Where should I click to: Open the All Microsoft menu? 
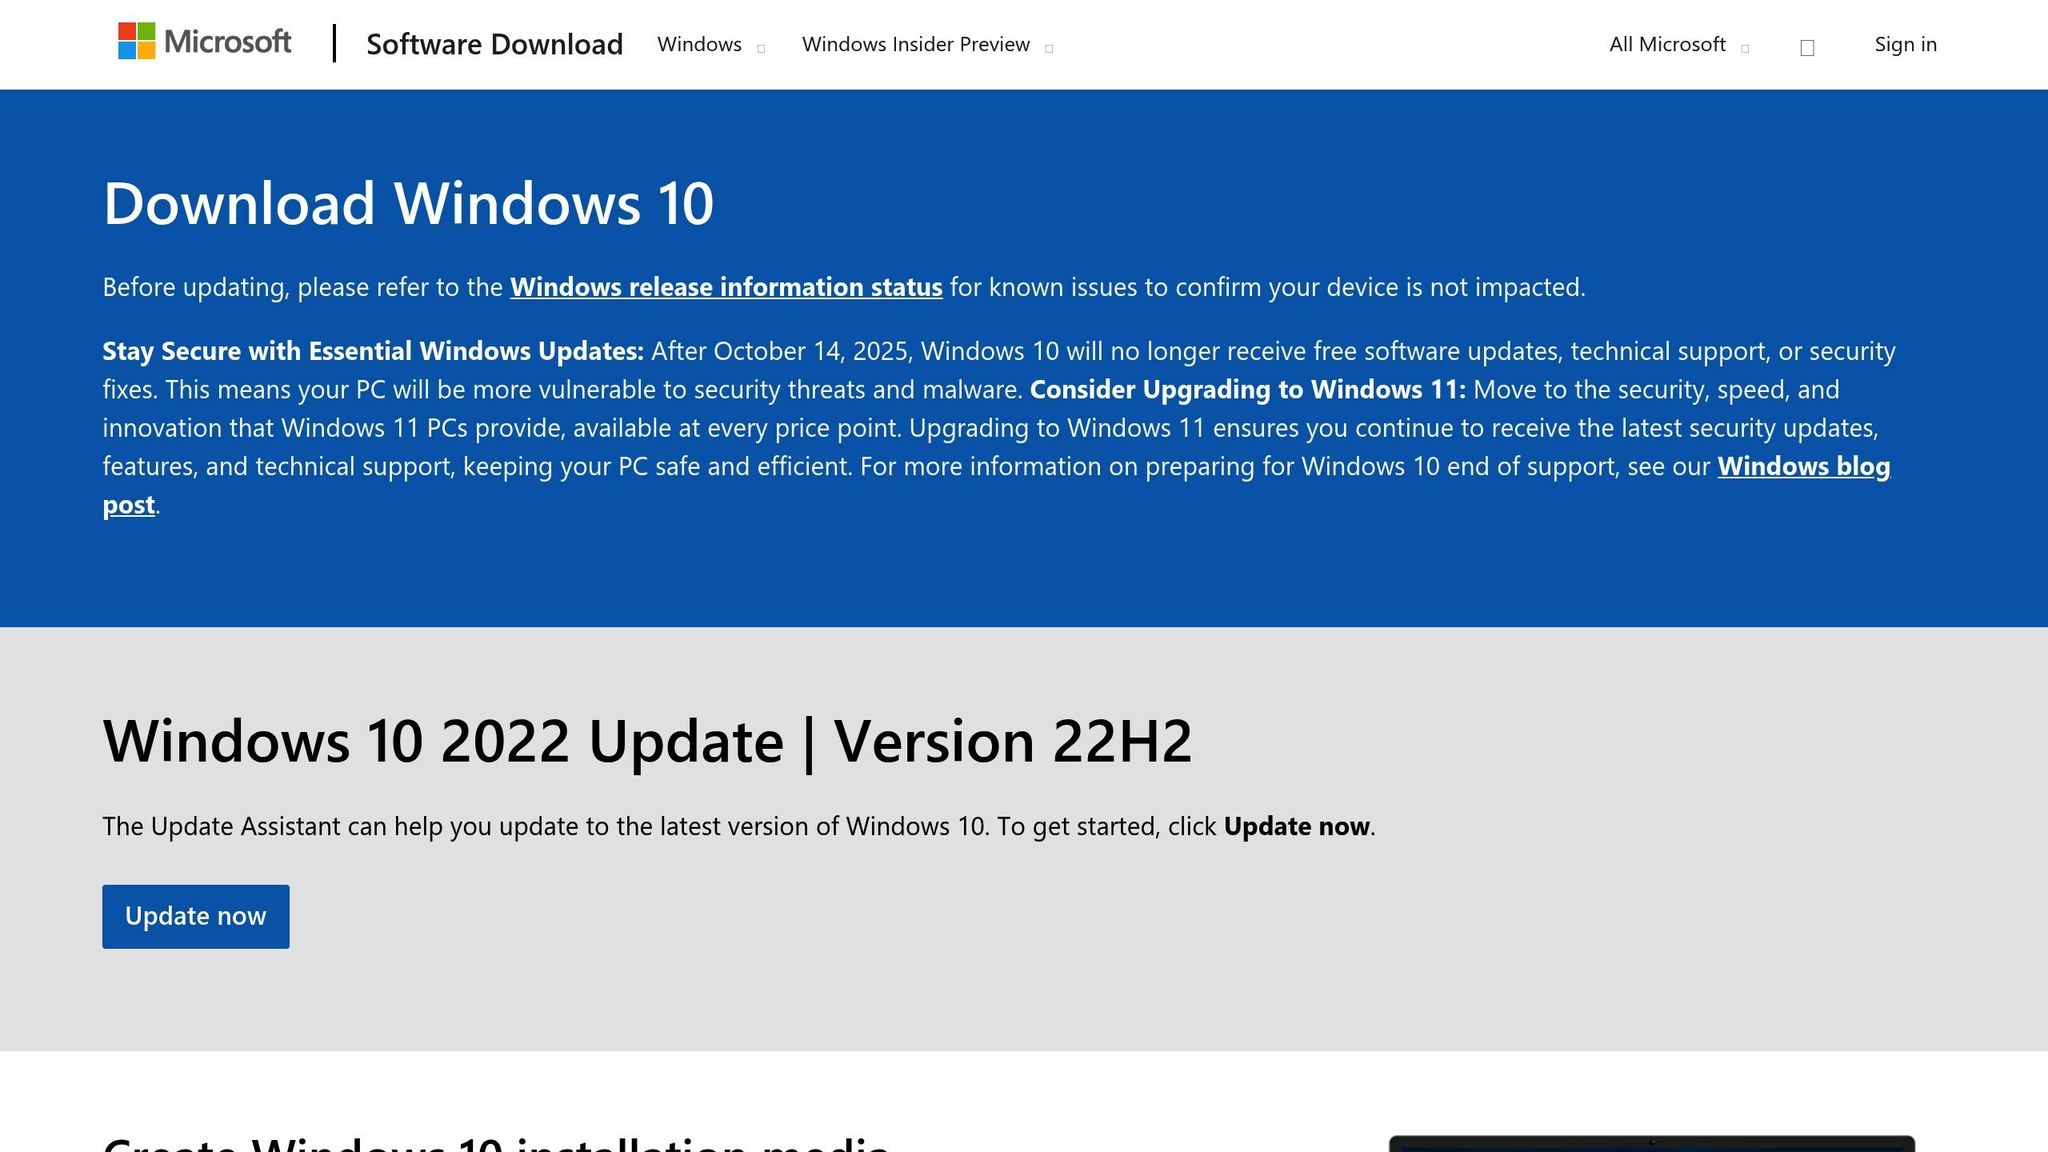1667,44
